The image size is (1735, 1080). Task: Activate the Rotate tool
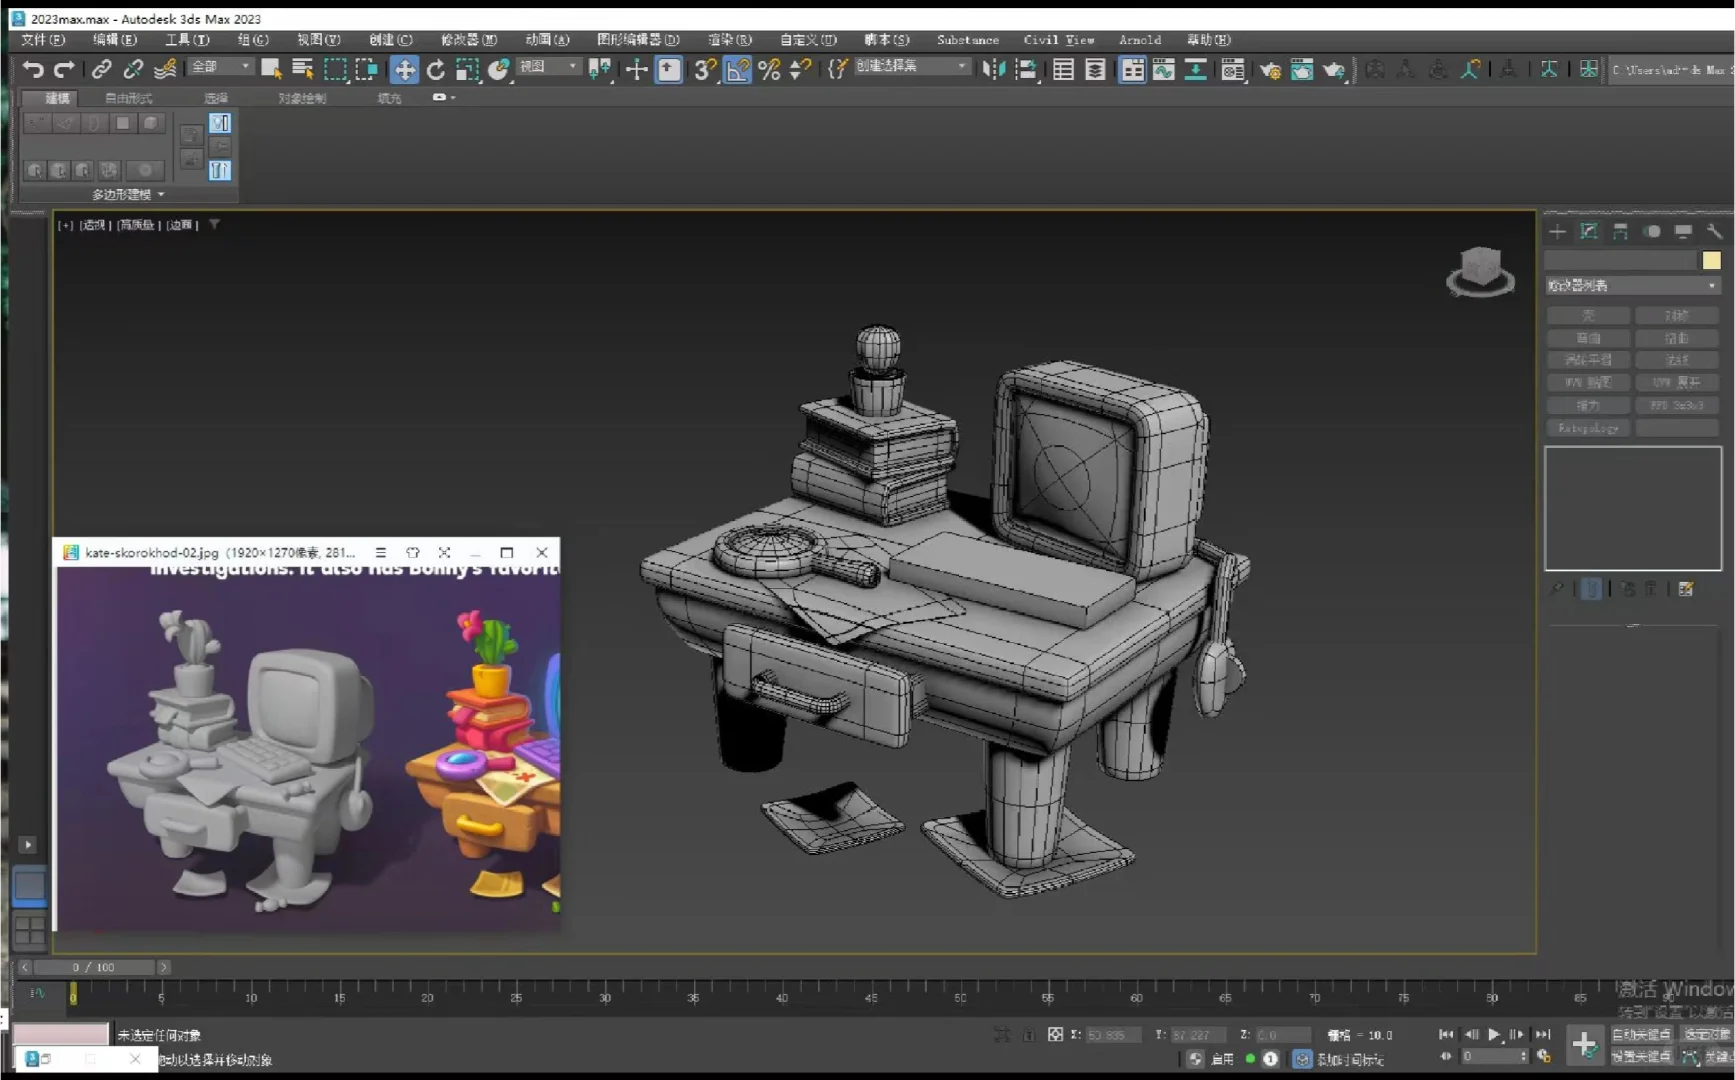[437, 70]
